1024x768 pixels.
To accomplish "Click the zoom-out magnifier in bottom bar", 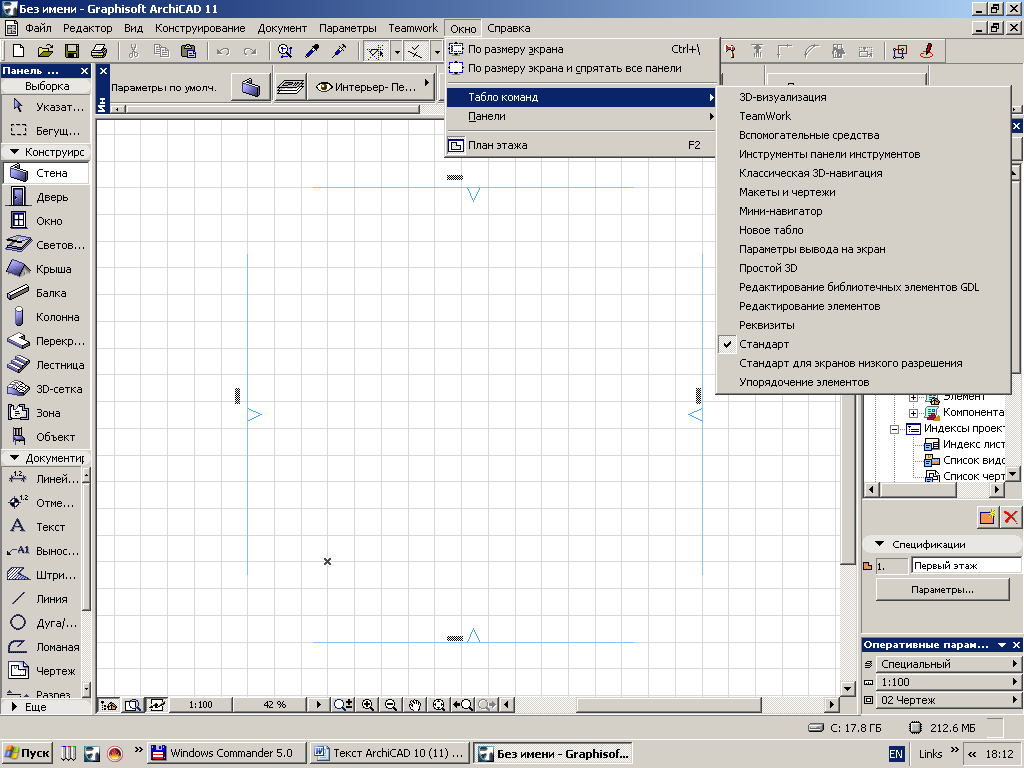I will (x=391, y=705).
